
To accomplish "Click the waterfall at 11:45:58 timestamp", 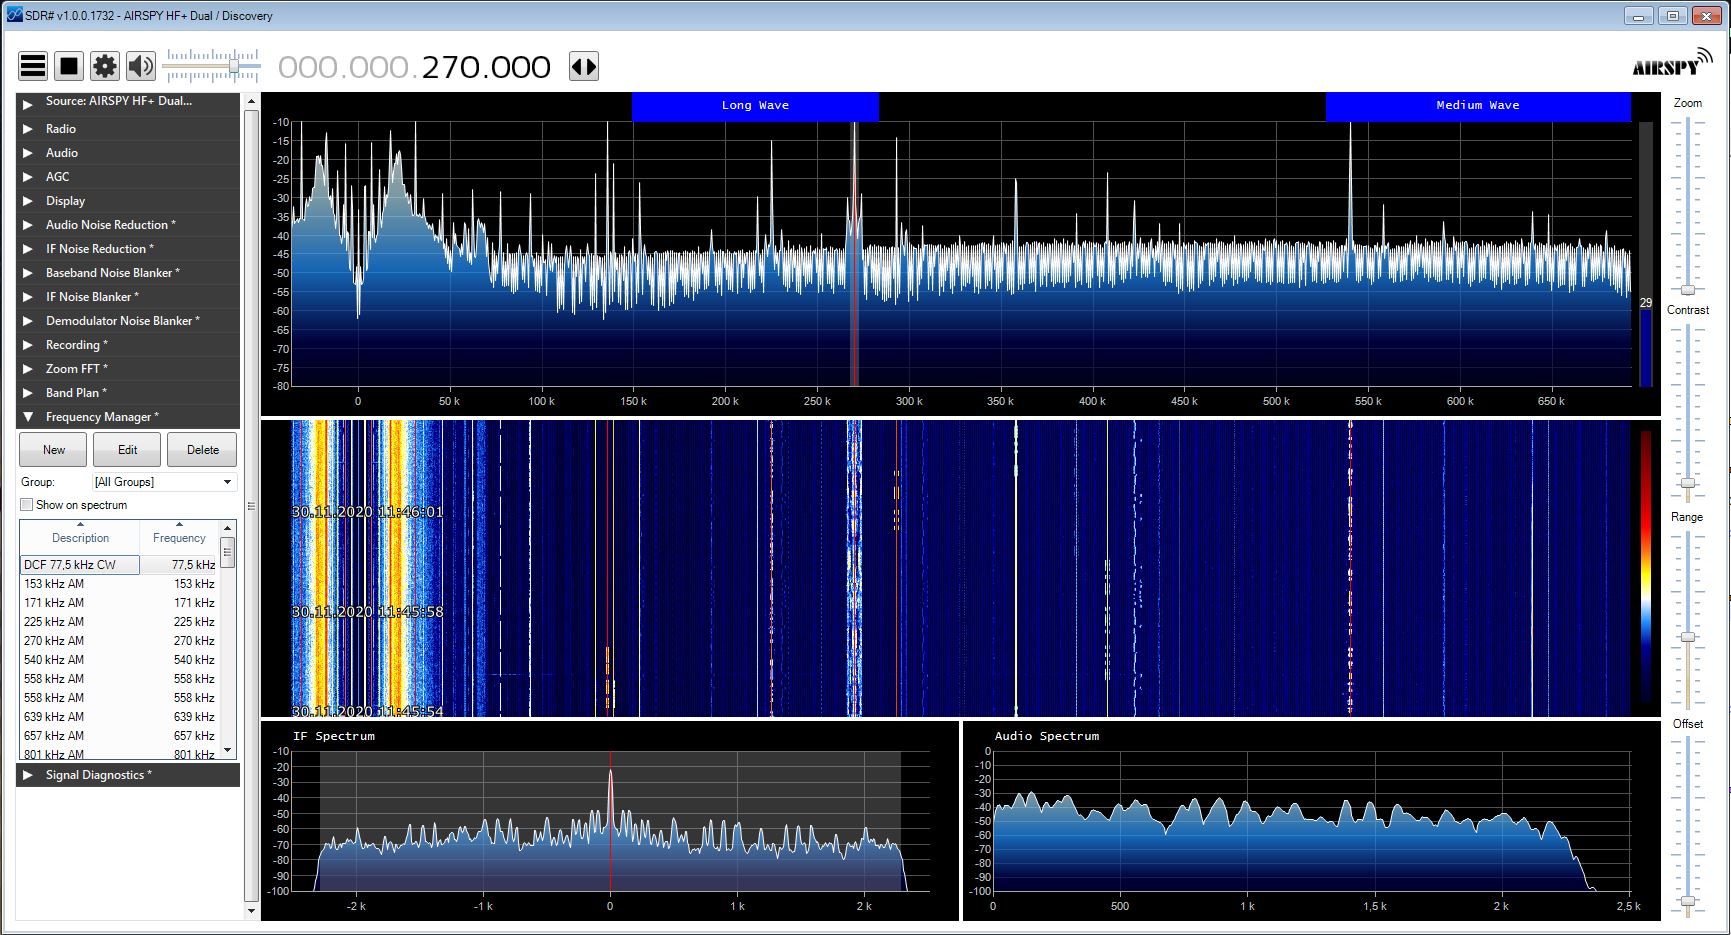I will tap(367, 612).
